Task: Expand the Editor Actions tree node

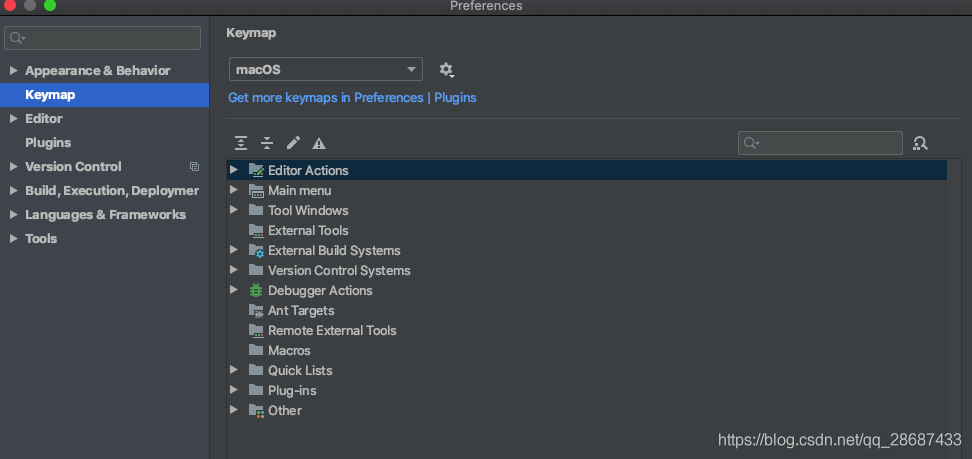Action: coord(234,170)
